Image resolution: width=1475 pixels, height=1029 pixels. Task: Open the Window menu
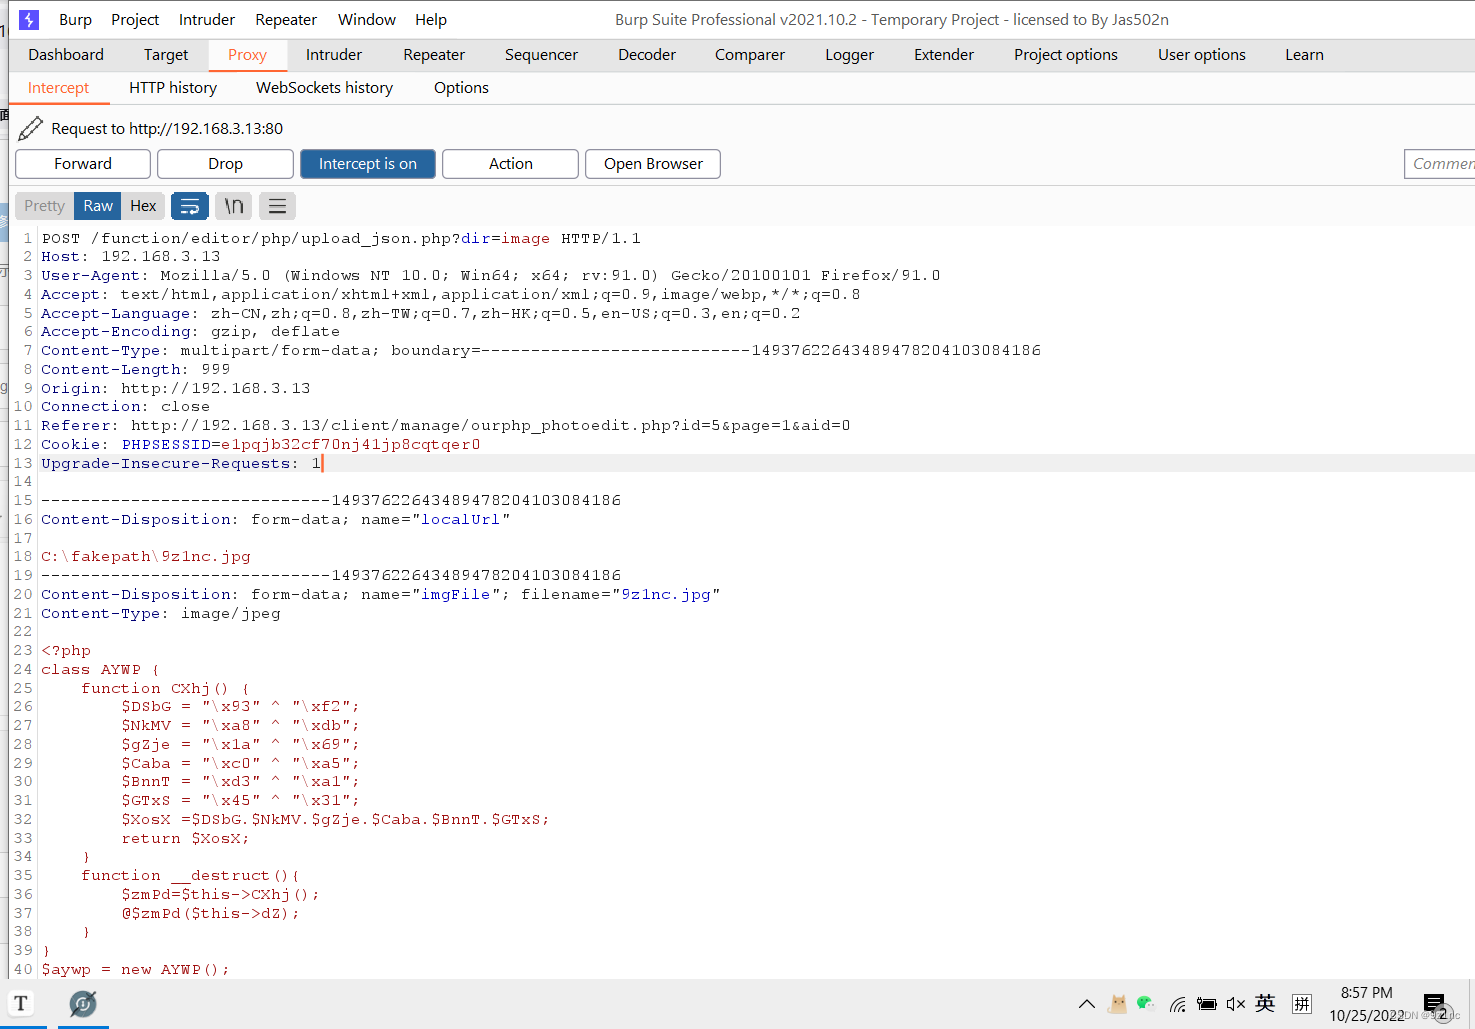[x=367, y=19]
